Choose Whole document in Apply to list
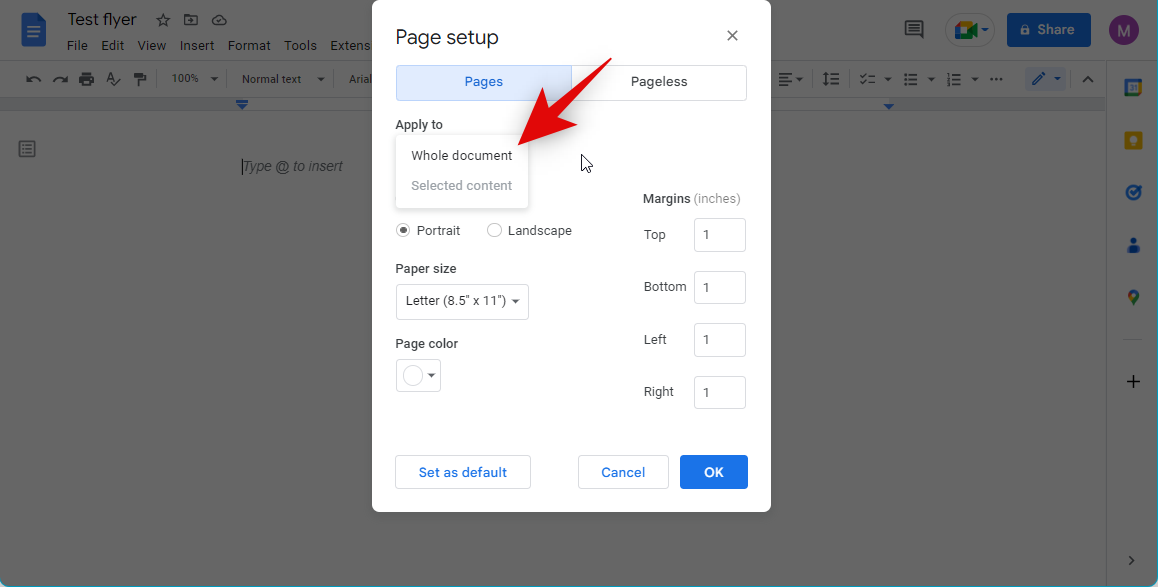This screenshot has width=1158, height=587. (461, 155)
